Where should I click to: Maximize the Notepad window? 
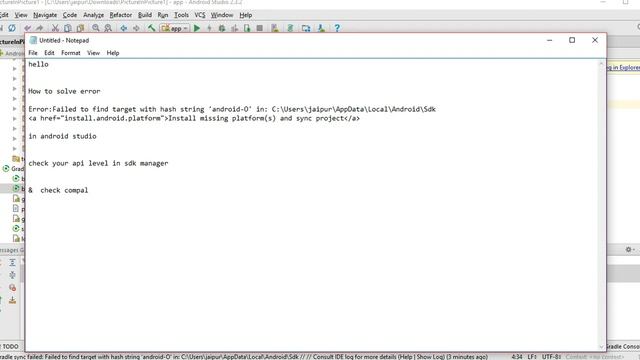click(572, 40)
